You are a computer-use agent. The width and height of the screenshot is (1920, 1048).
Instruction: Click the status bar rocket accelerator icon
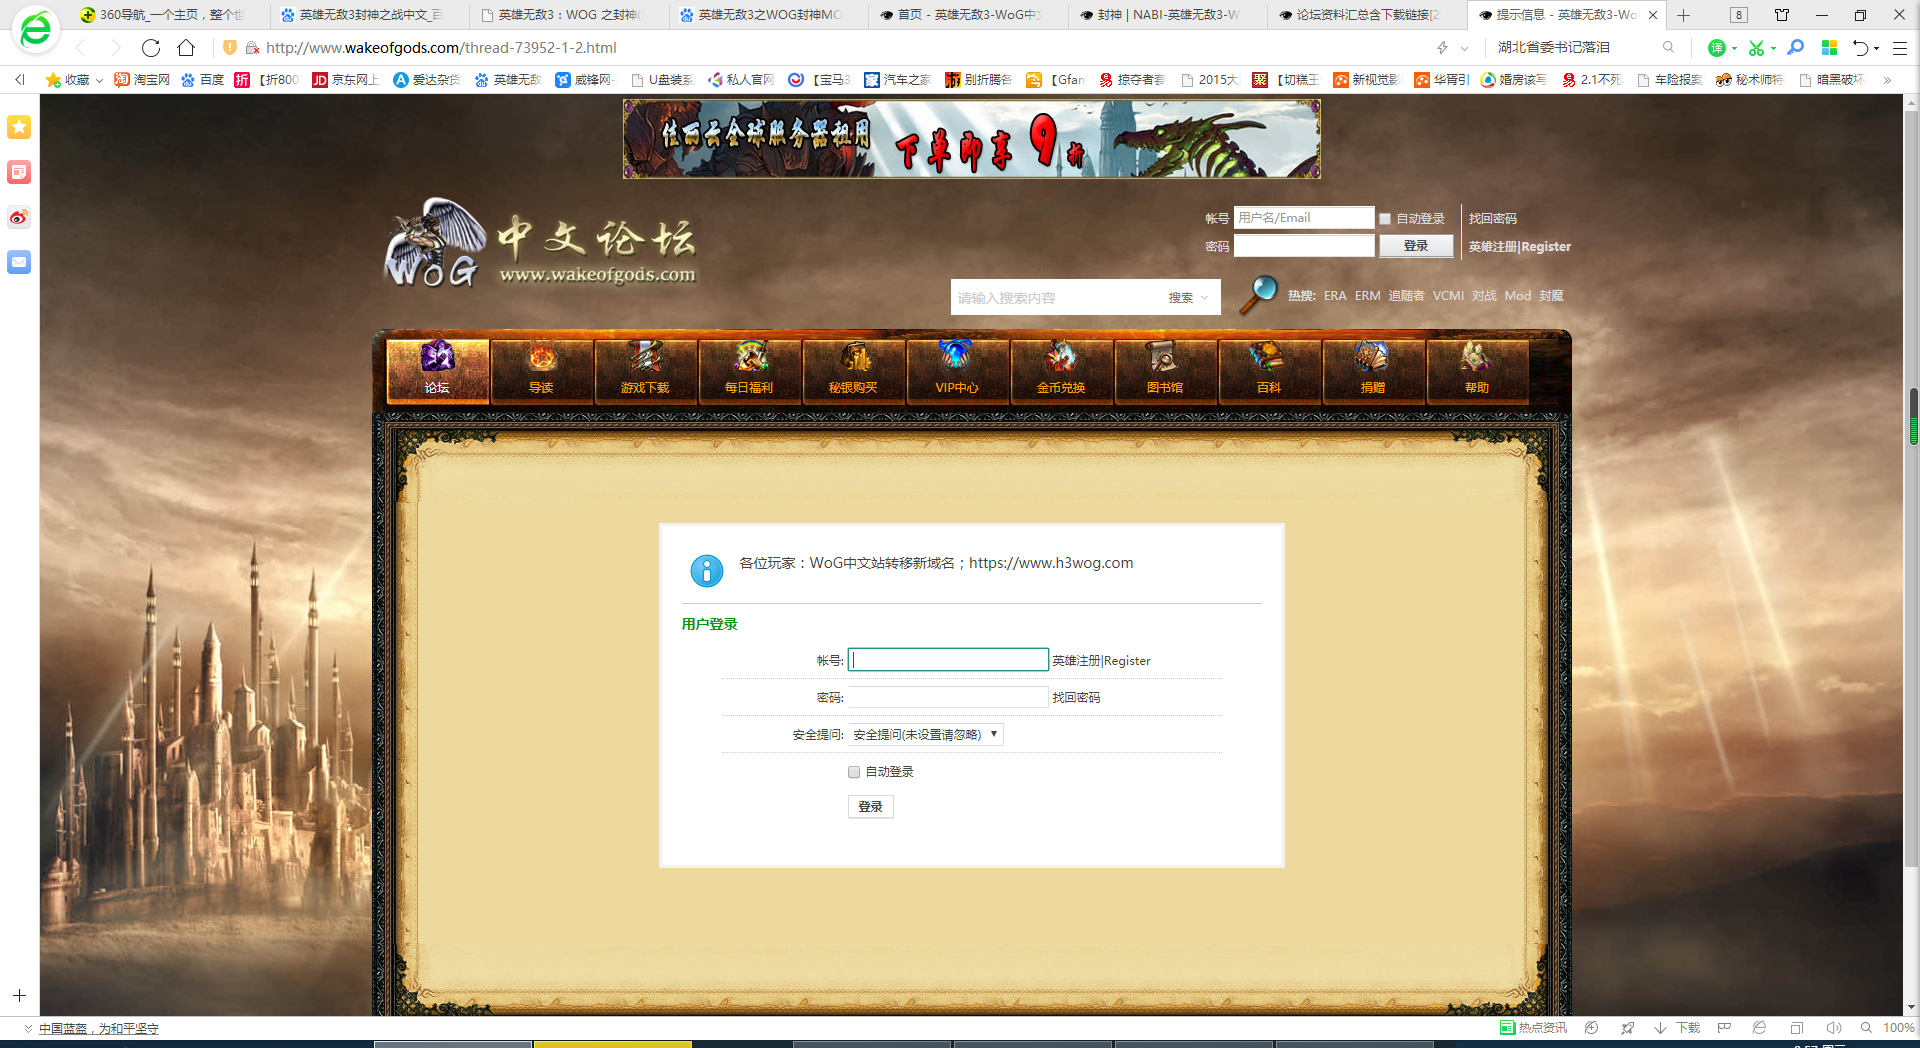tap(1628, 1028)
